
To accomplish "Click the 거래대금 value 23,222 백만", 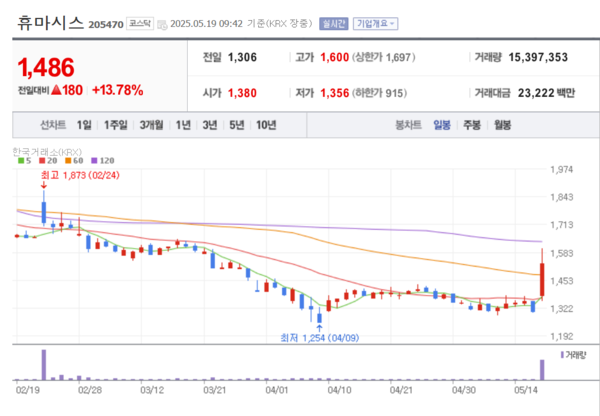I will (546, 93).
